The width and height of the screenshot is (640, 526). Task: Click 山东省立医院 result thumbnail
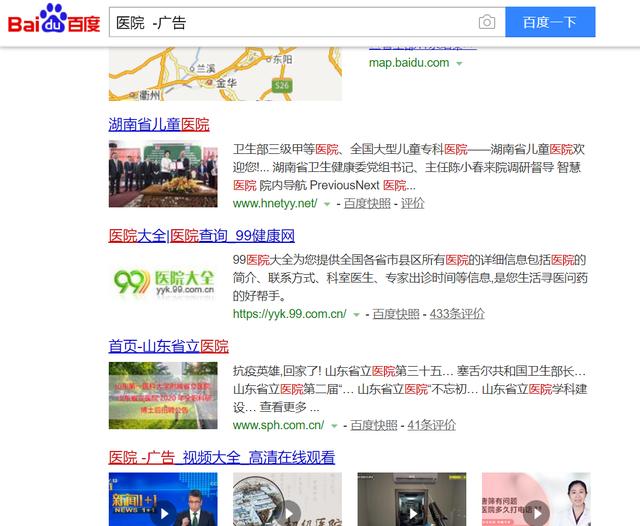coord(163,395)
